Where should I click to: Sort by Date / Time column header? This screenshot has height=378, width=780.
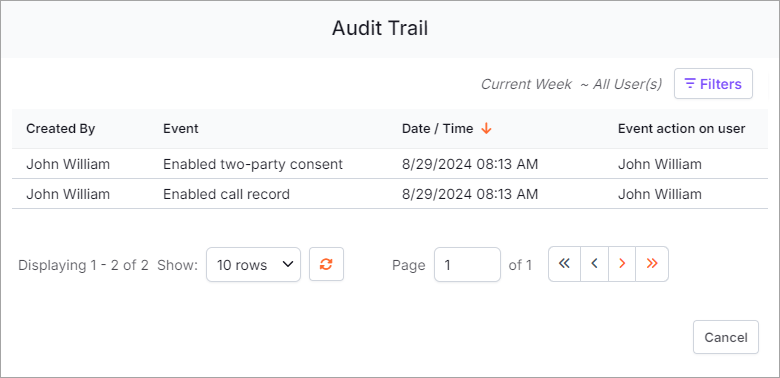point(437,129)
